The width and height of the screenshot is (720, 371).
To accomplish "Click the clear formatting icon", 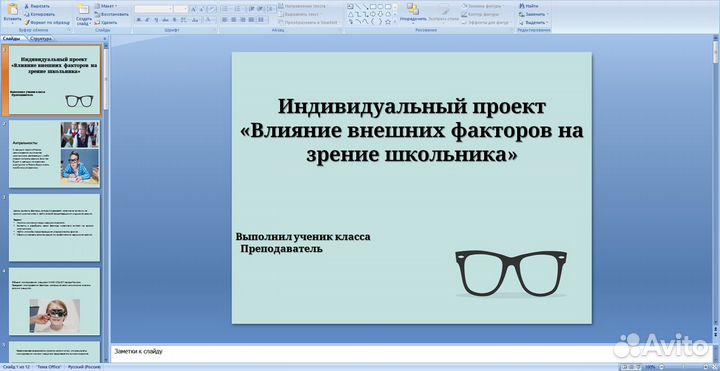I will (x=212, y=9).
